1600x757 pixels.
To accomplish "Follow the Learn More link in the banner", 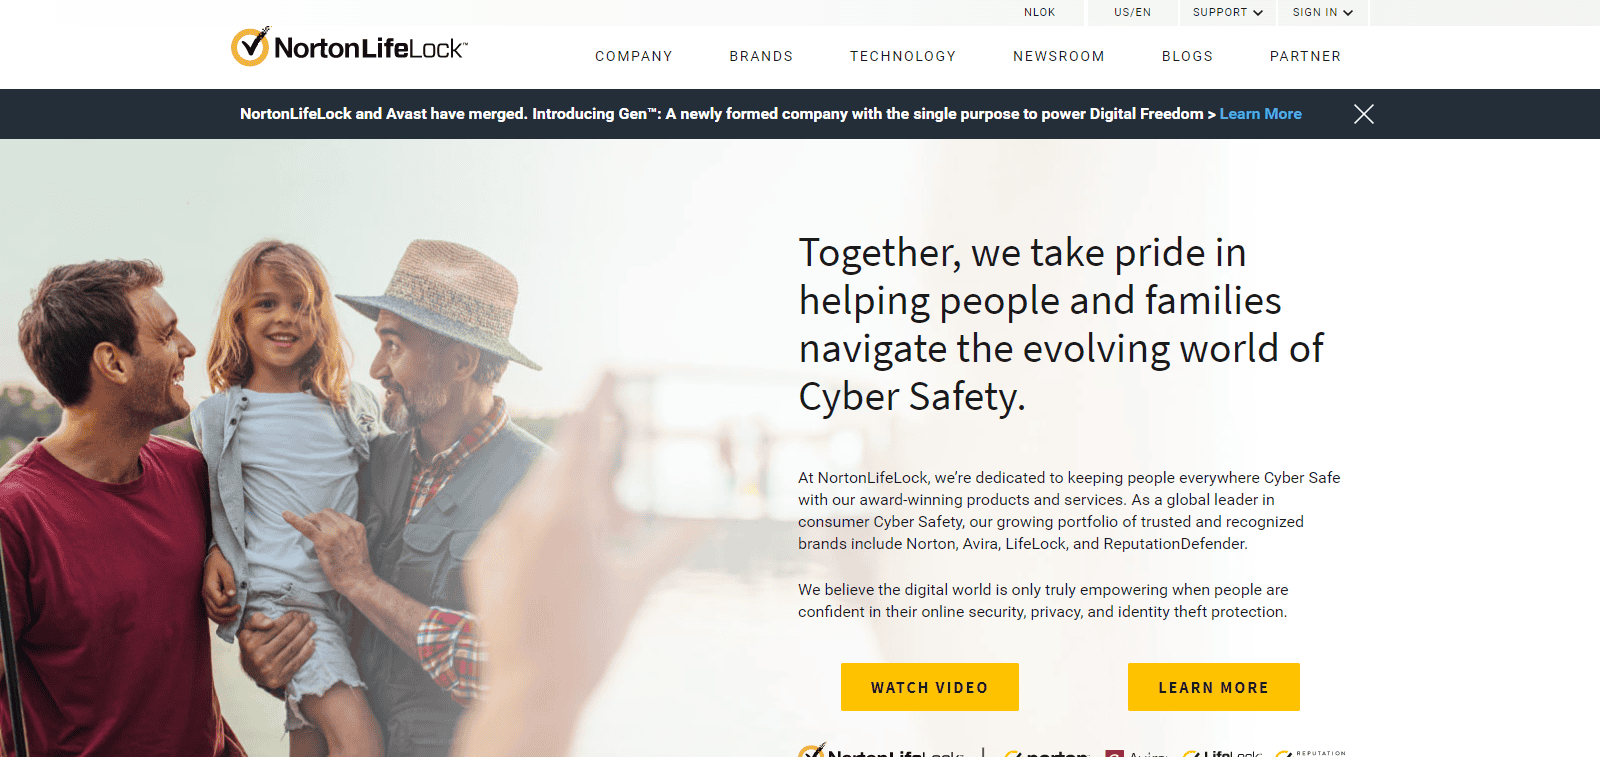I will pos(1260,114).
